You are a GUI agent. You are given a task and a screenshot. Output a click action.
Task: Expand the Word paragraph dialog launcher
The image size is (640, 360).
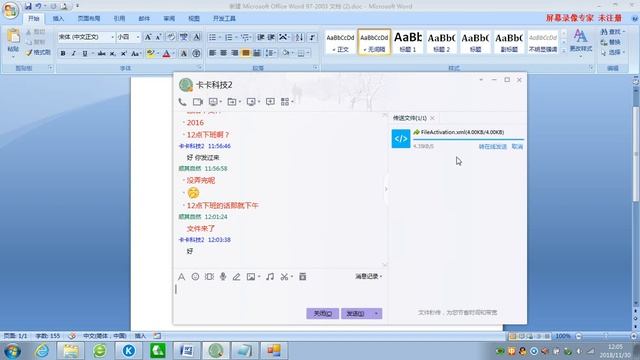coord(316,68)
